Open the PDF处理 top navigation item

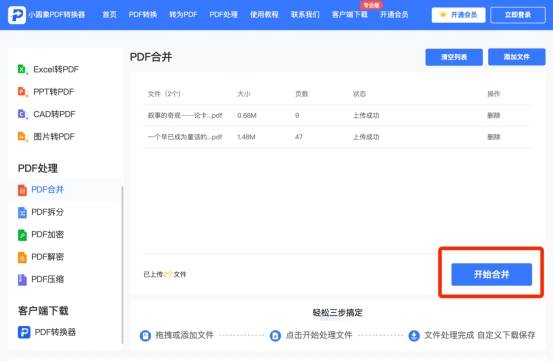click(224, 14)
